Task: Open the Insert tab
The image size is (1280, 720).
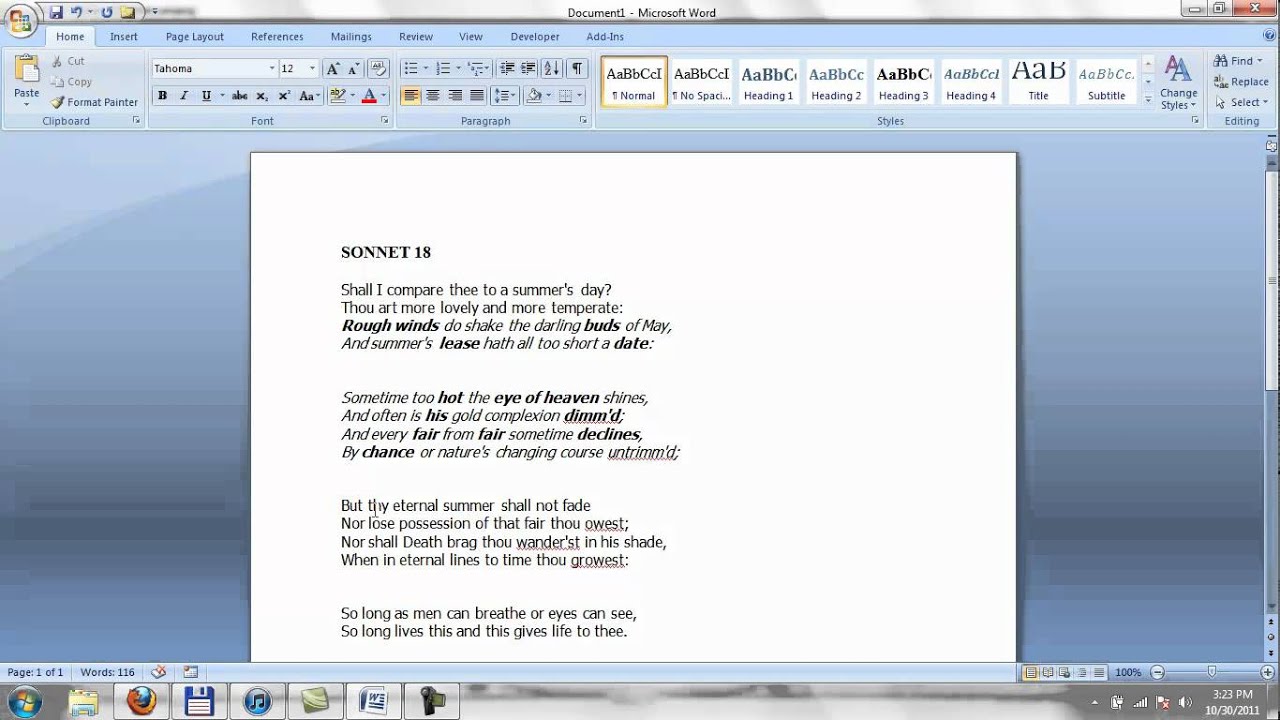Action: [124, 36]
